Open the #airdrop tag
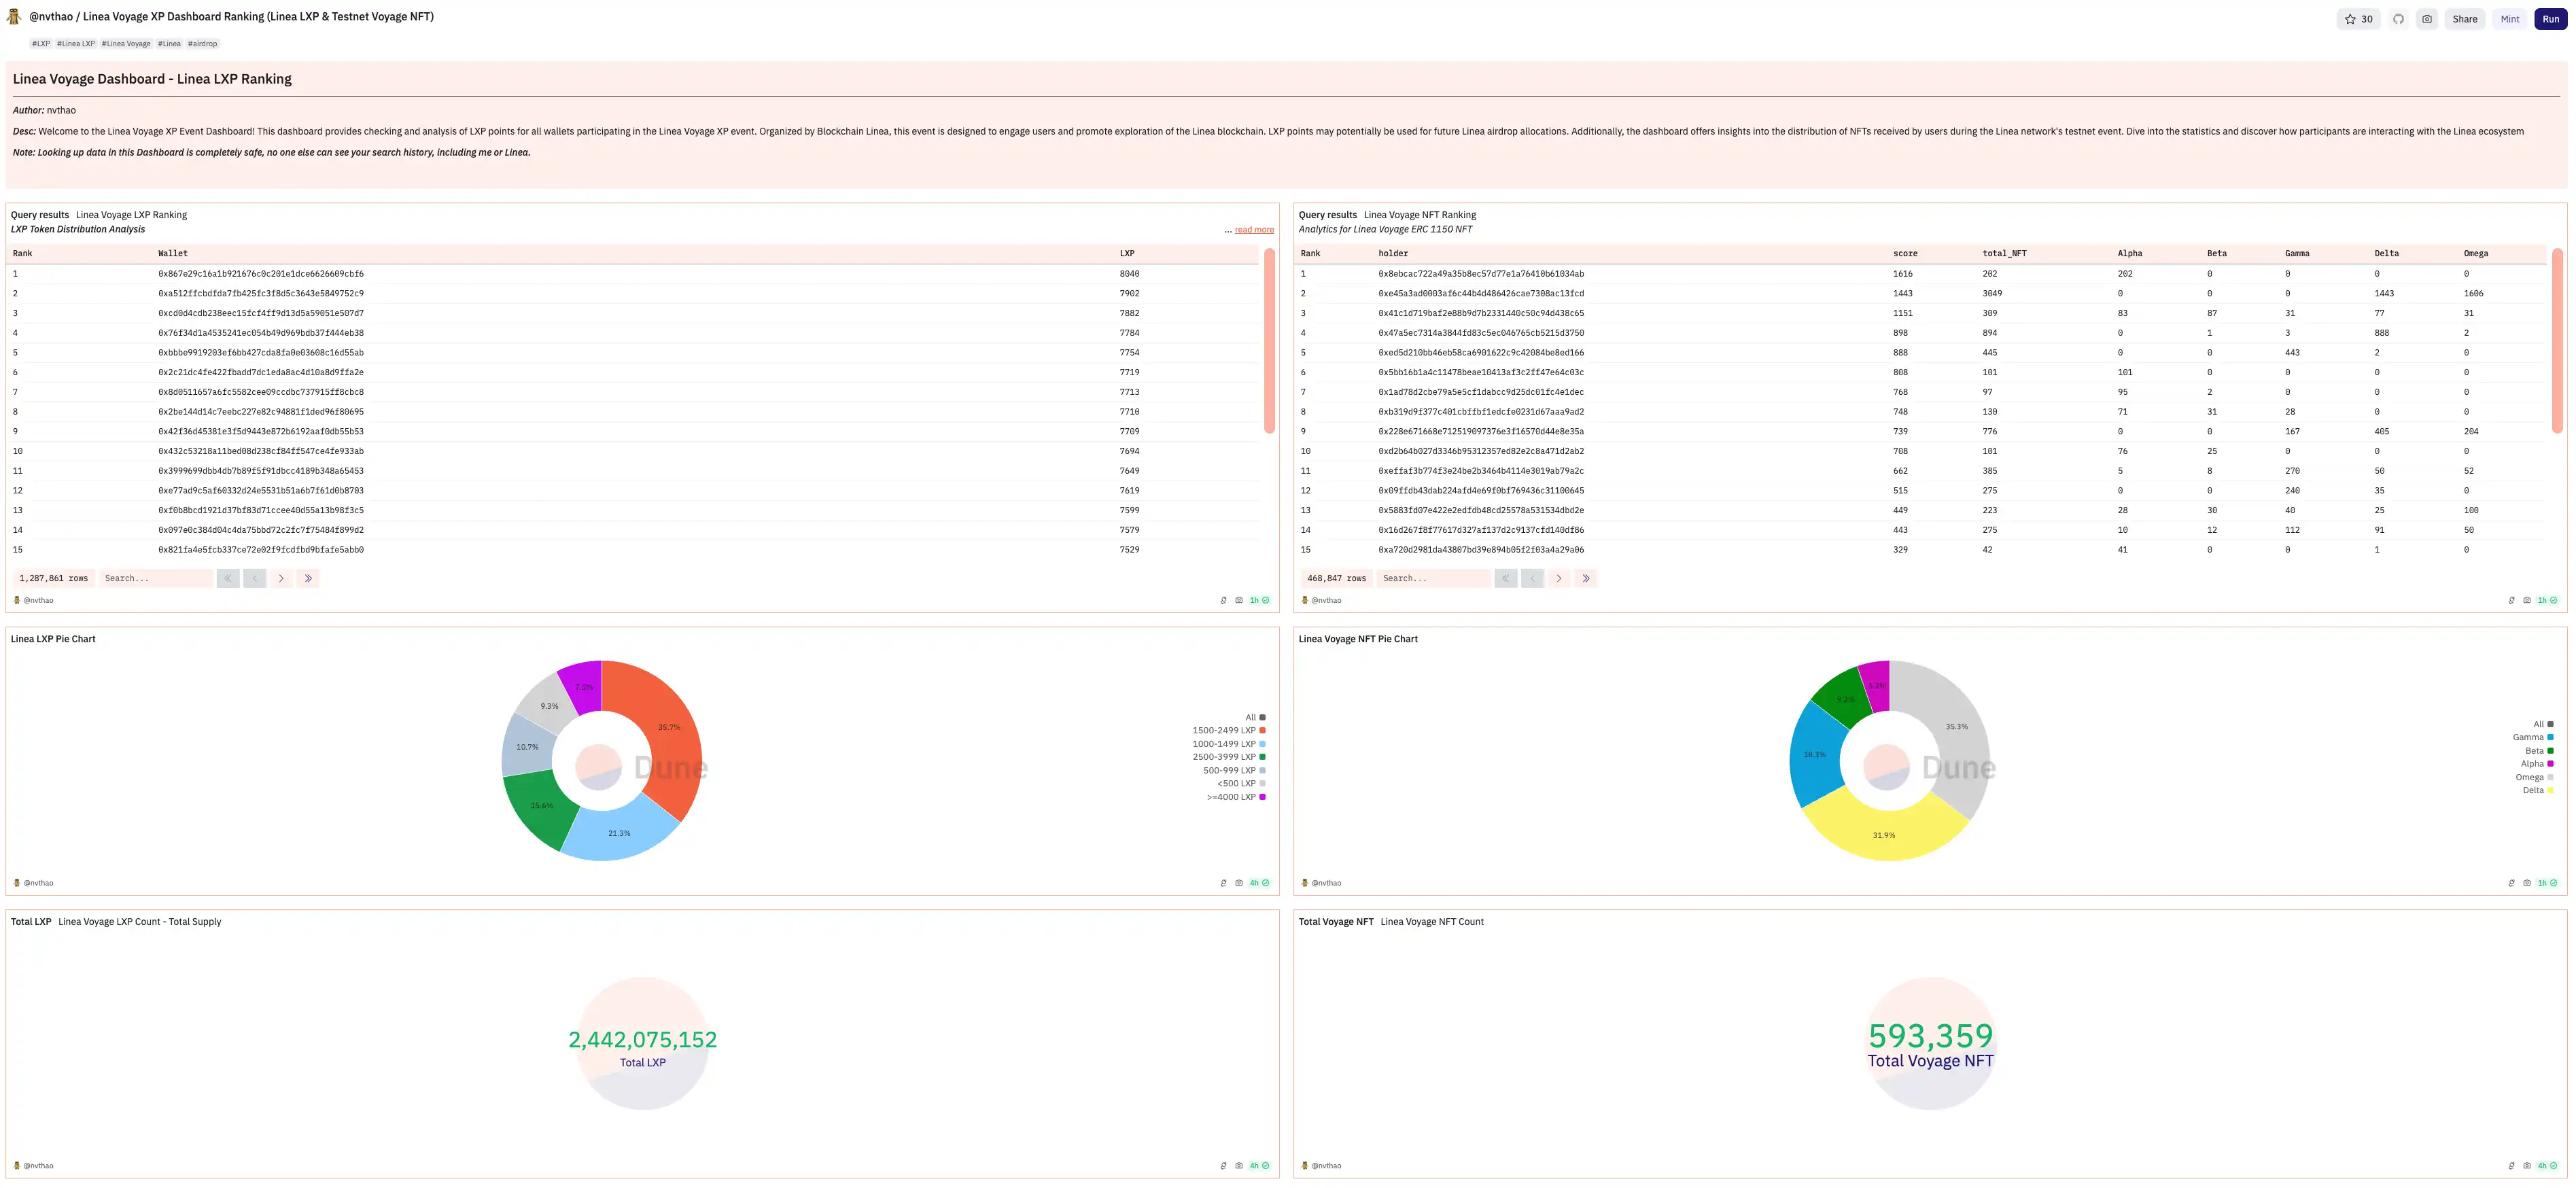 (202, 44)
